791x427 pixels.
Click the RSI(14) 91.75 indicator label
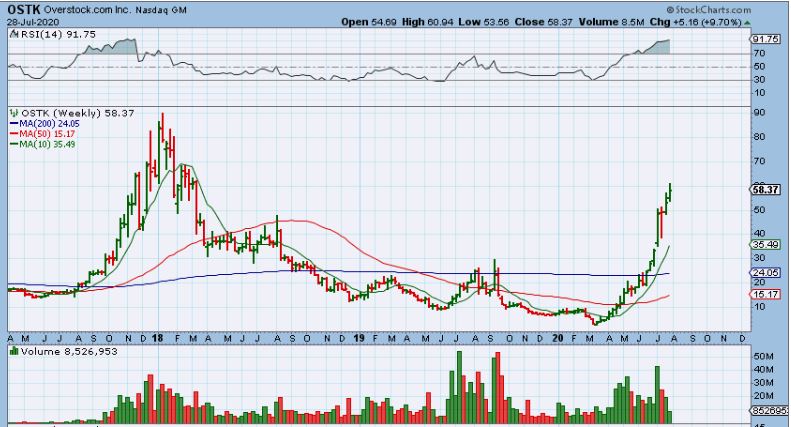coord(57,34)
